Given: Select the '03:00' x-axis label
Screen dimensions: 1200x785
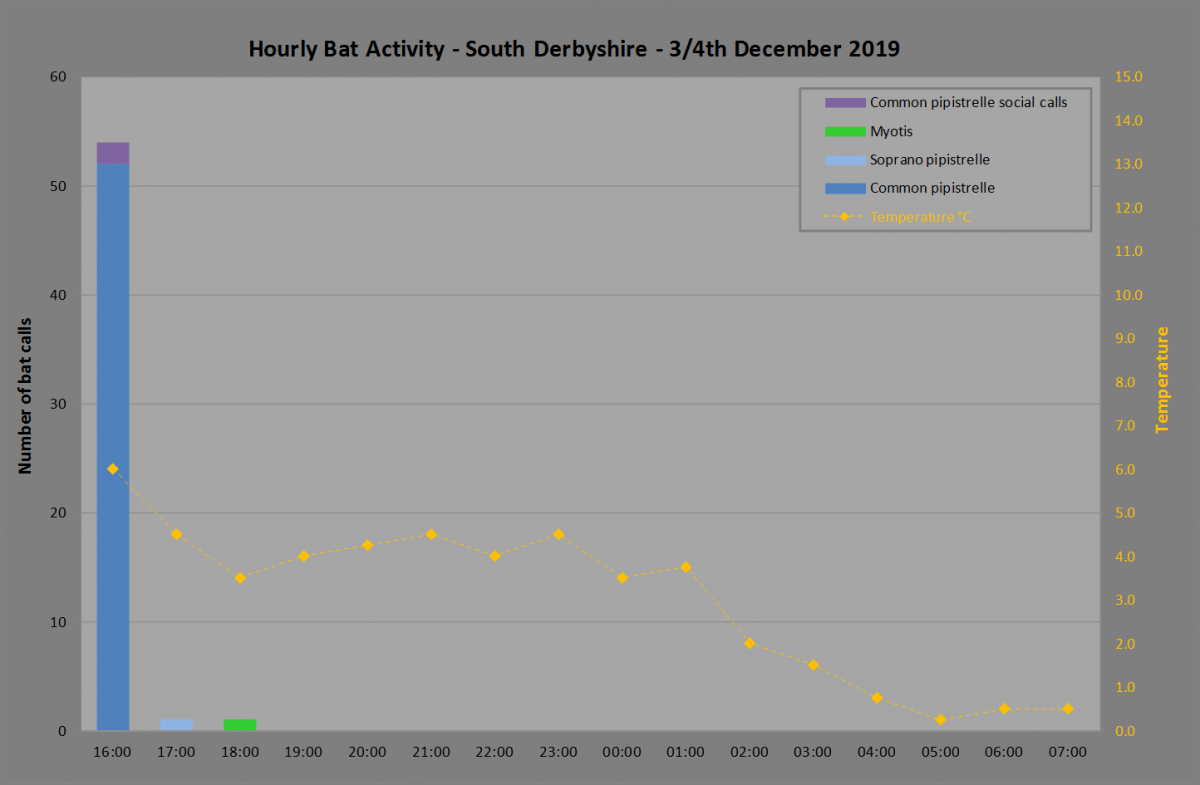Looking at the screenshot, I should tap(813, 752).
